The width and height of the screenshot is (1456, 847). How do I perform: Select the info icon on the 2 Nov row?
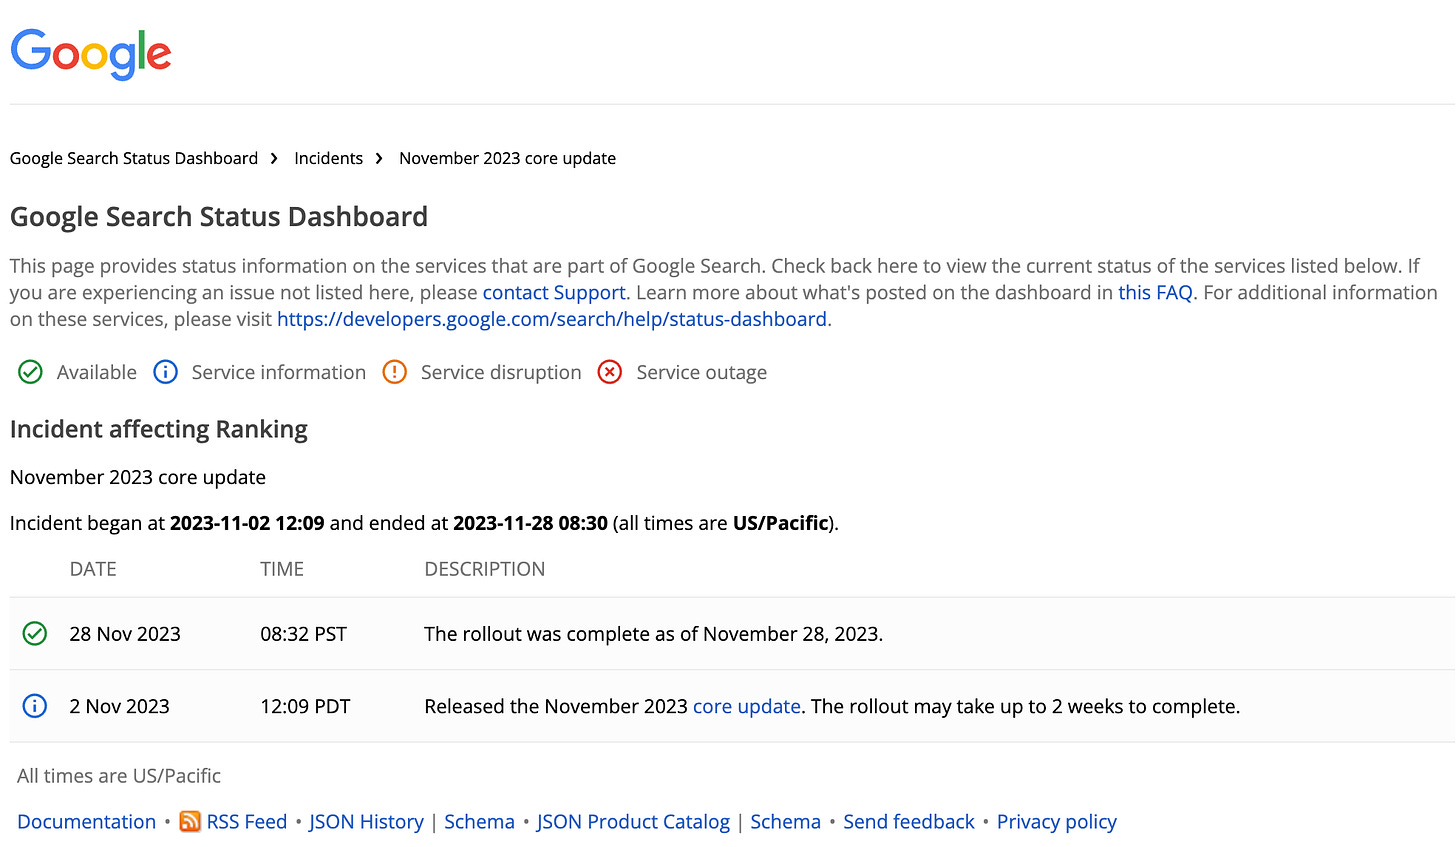point(34,705)
